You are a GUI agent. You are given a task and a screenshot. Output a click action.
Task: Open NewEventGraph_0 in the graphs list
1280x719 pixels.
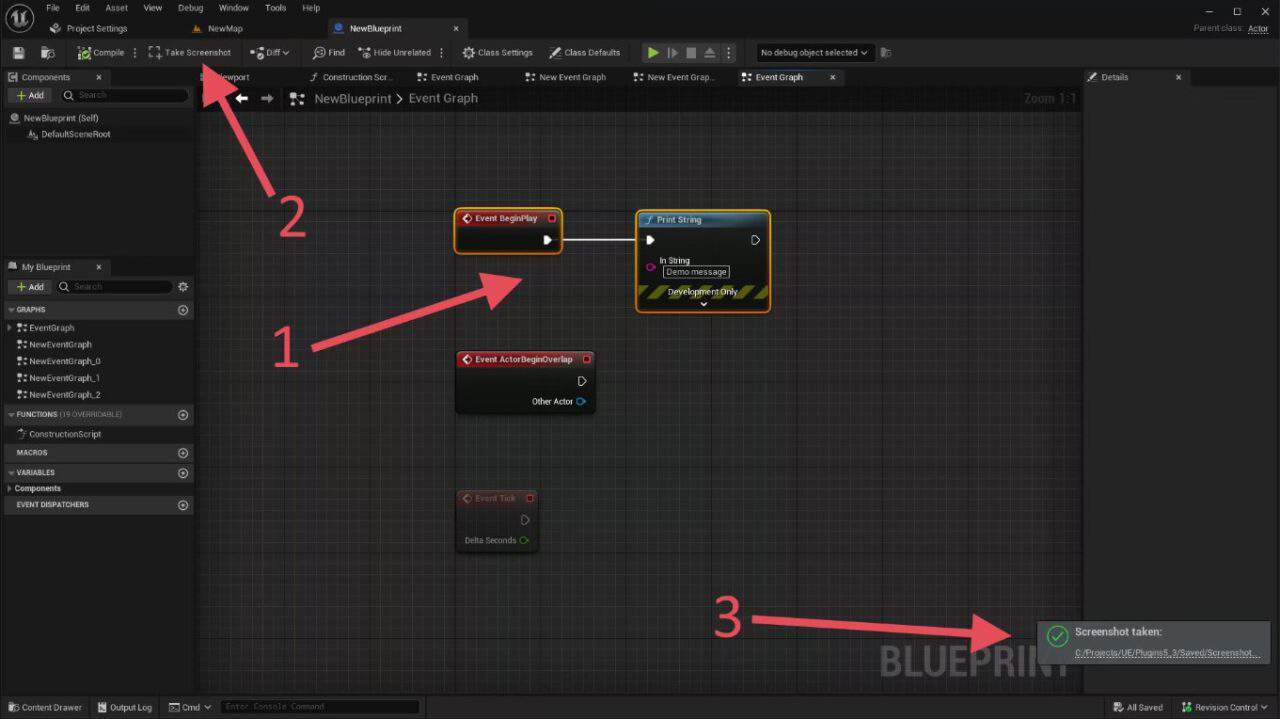64,361
